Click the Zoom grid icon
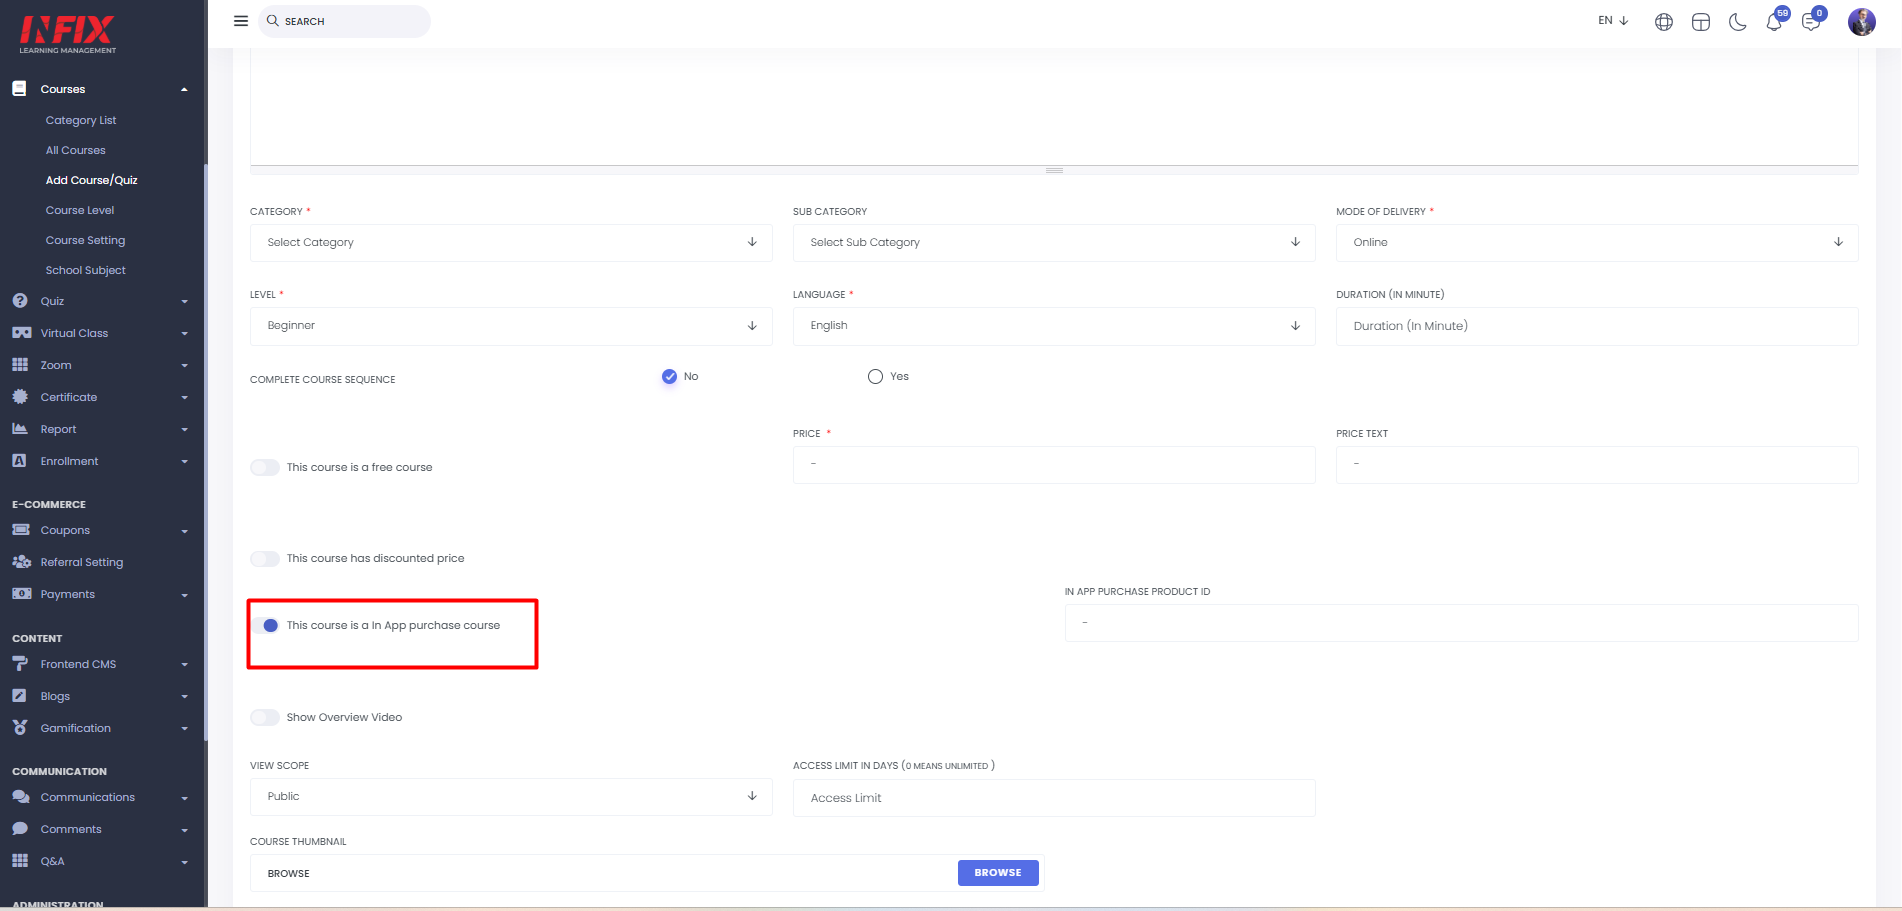Screen dimensions: 1902x911 coord(20,365)
